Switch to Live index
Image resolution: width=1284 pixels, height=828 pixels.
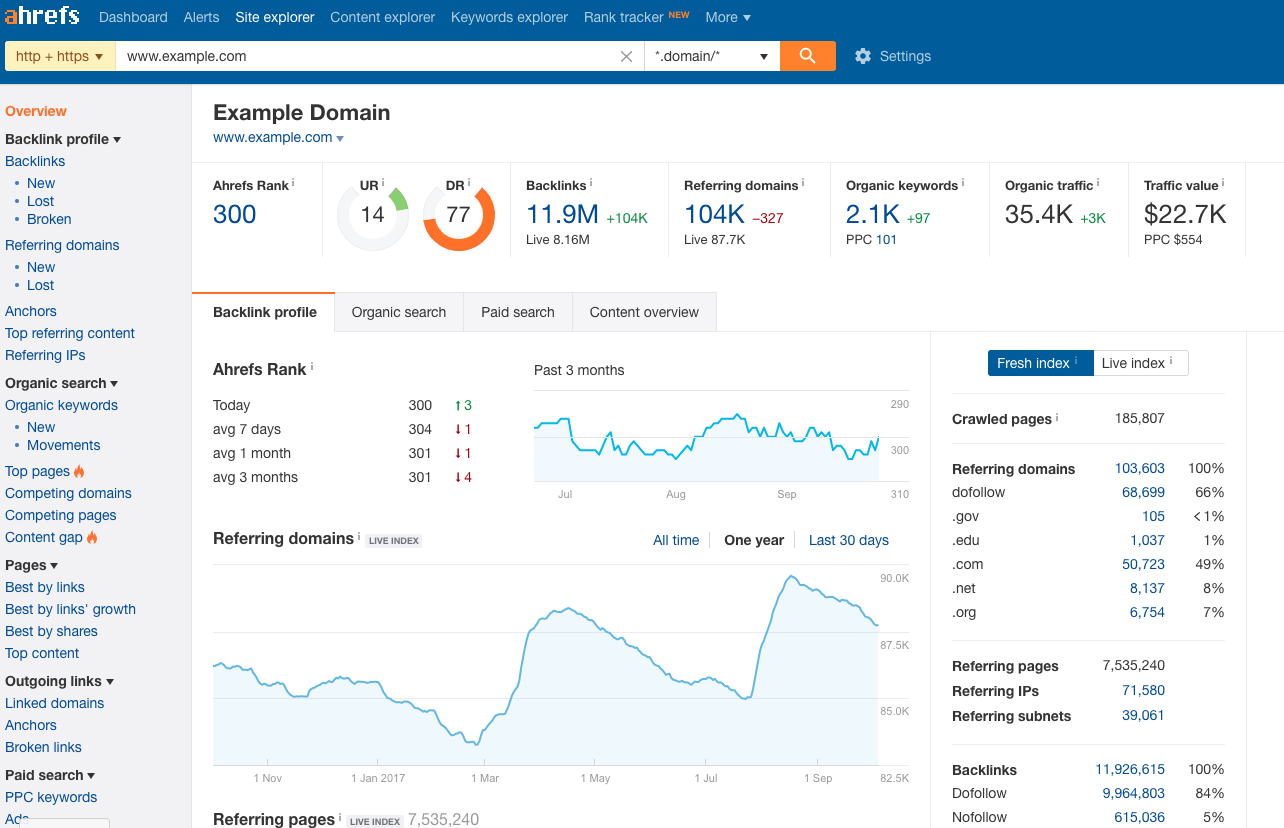1140,363
